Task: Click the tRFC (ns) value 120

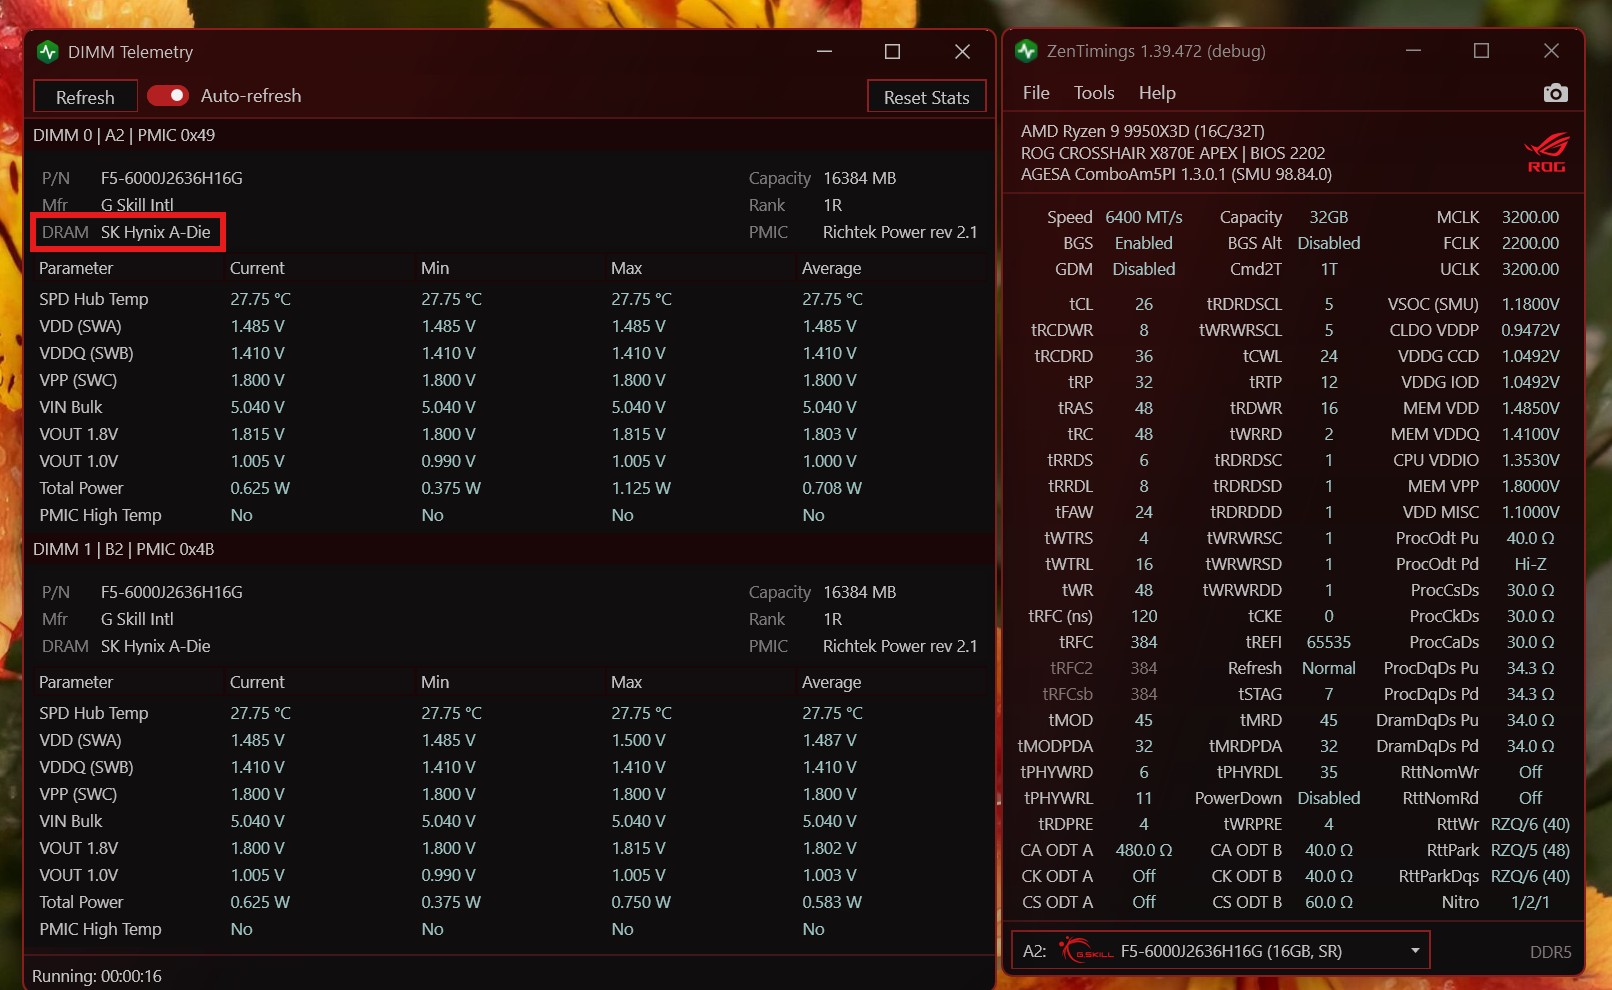Action: (x=1144, y=617)
